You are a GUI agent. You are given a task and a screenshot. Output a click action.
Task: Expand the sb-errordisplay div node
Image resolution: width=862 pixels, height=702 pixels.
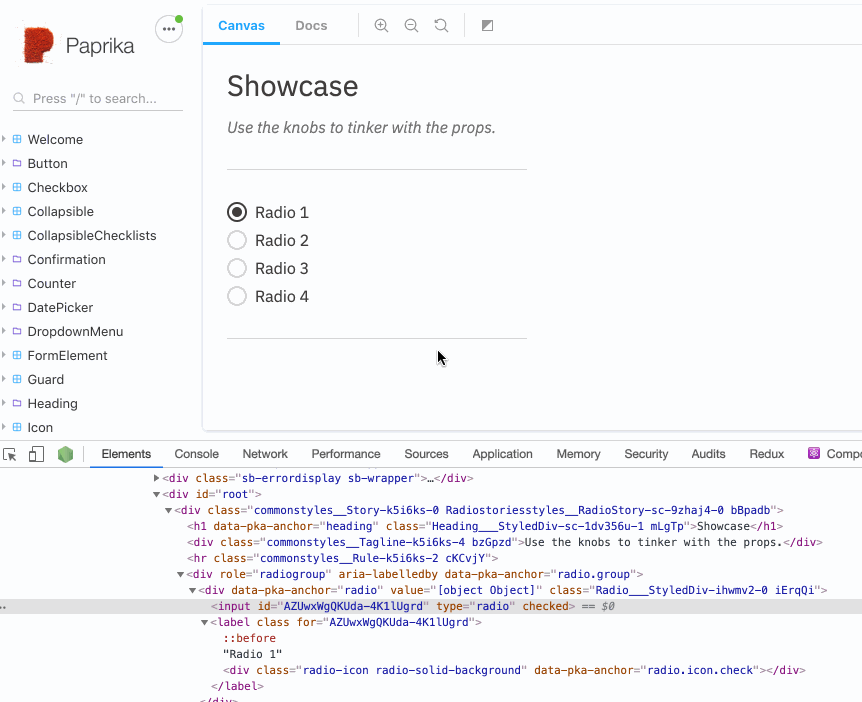pos(156,478)
